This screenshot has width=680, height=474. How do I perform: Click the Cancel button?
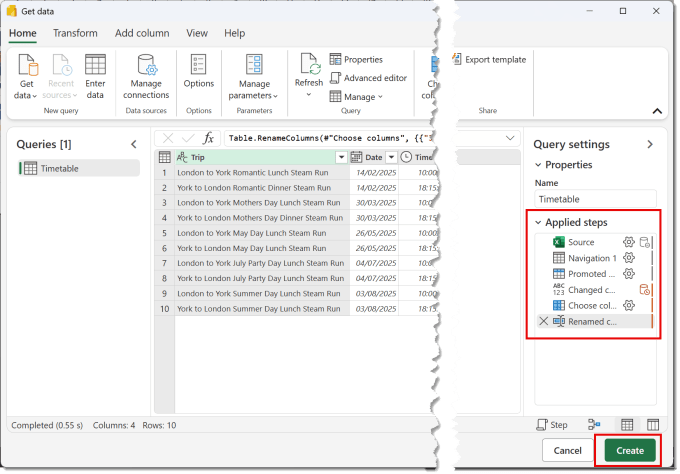click(567, 451)
